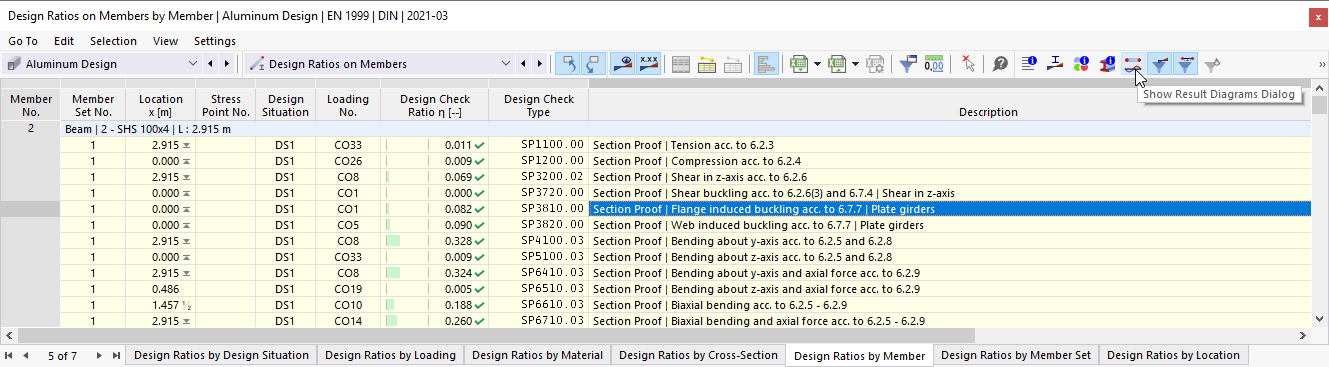Switch to Design Ratios by Member Set tab

coord(1016,355)
